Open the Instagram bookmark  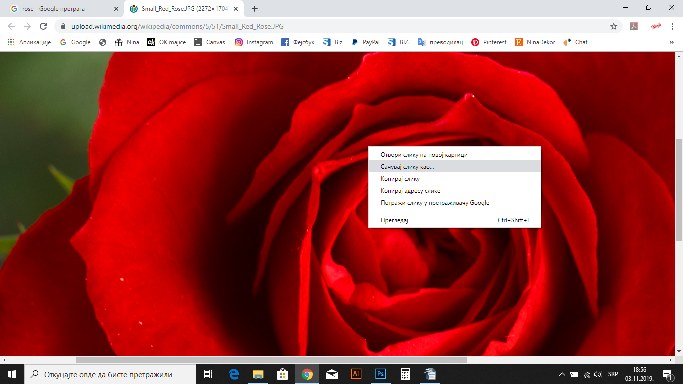point(254,42)
